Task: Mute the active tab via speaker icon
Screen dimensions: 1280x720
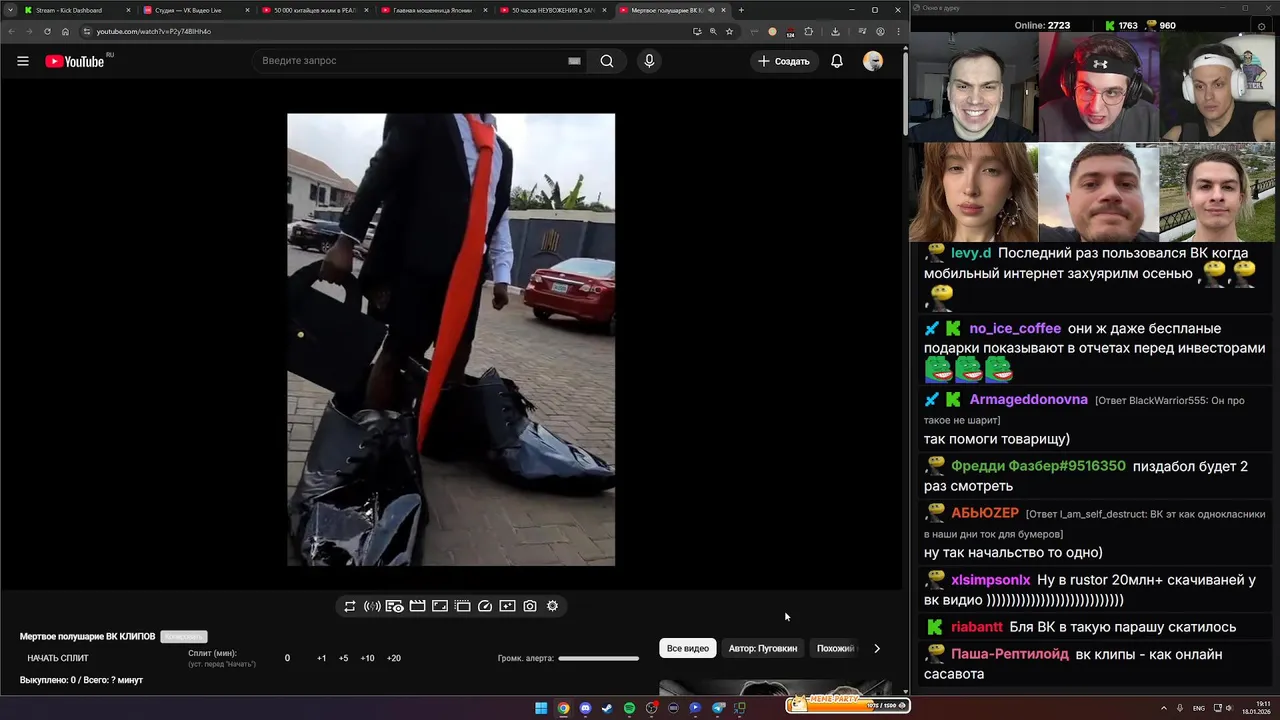Action: 711,10
